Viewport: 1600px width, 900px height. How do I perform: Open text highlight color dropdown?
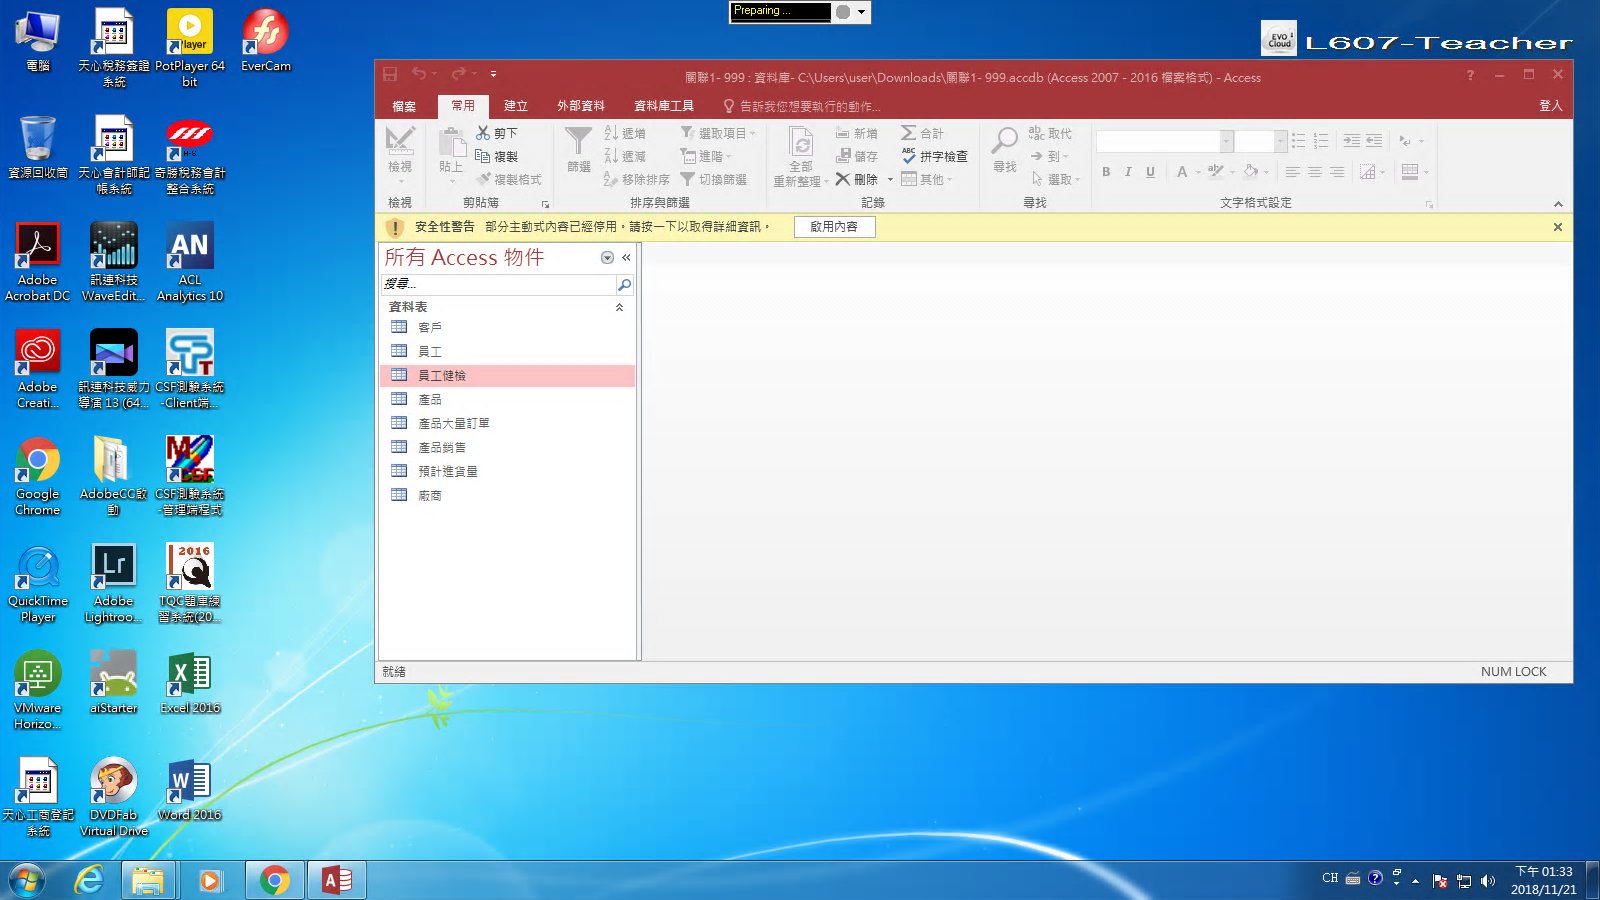coord(1232,172)
